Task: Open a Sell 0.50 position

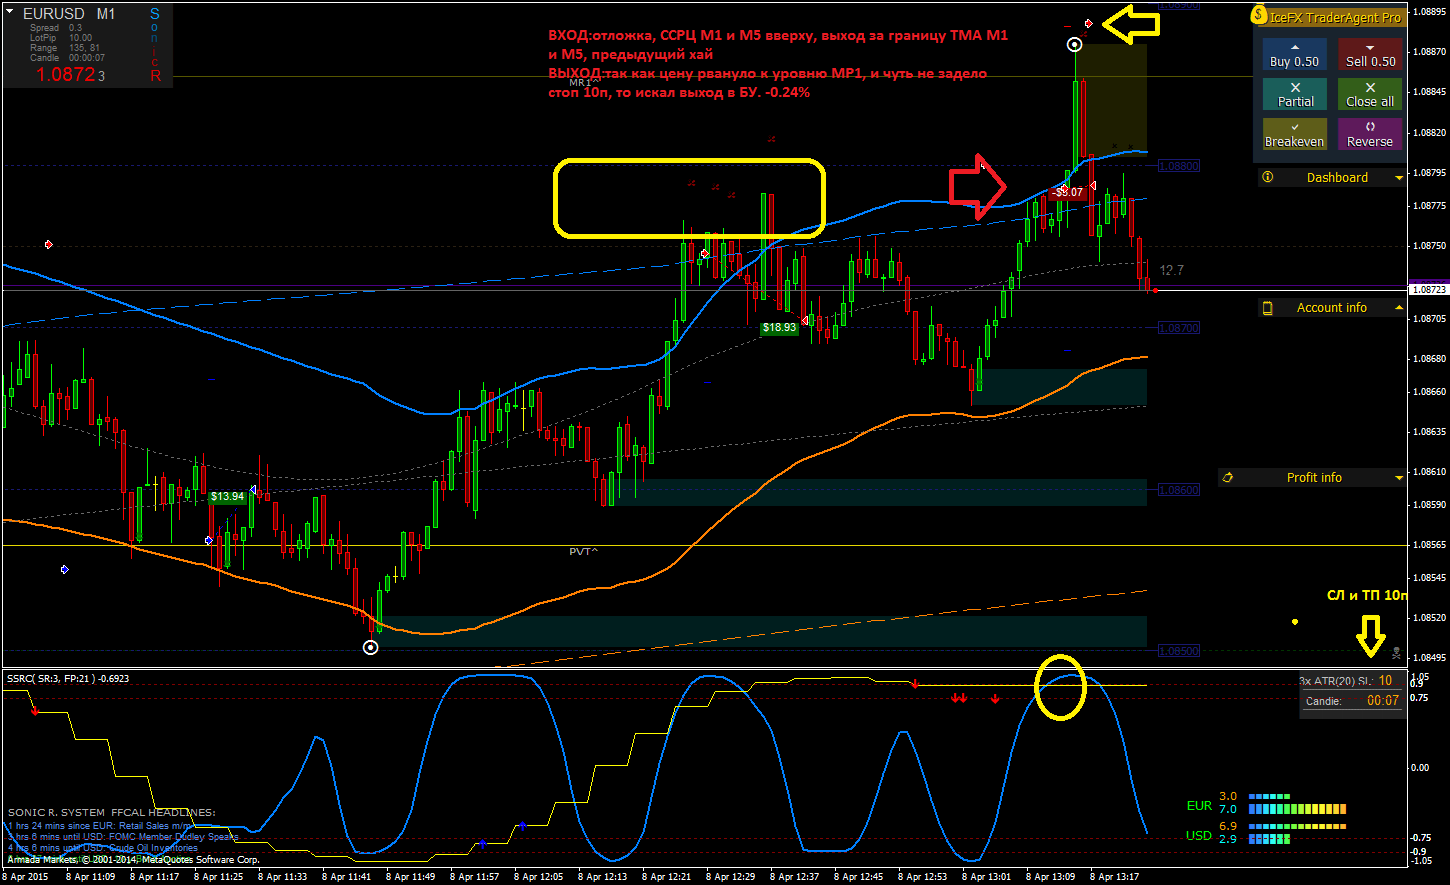Action: [1370, 55]
